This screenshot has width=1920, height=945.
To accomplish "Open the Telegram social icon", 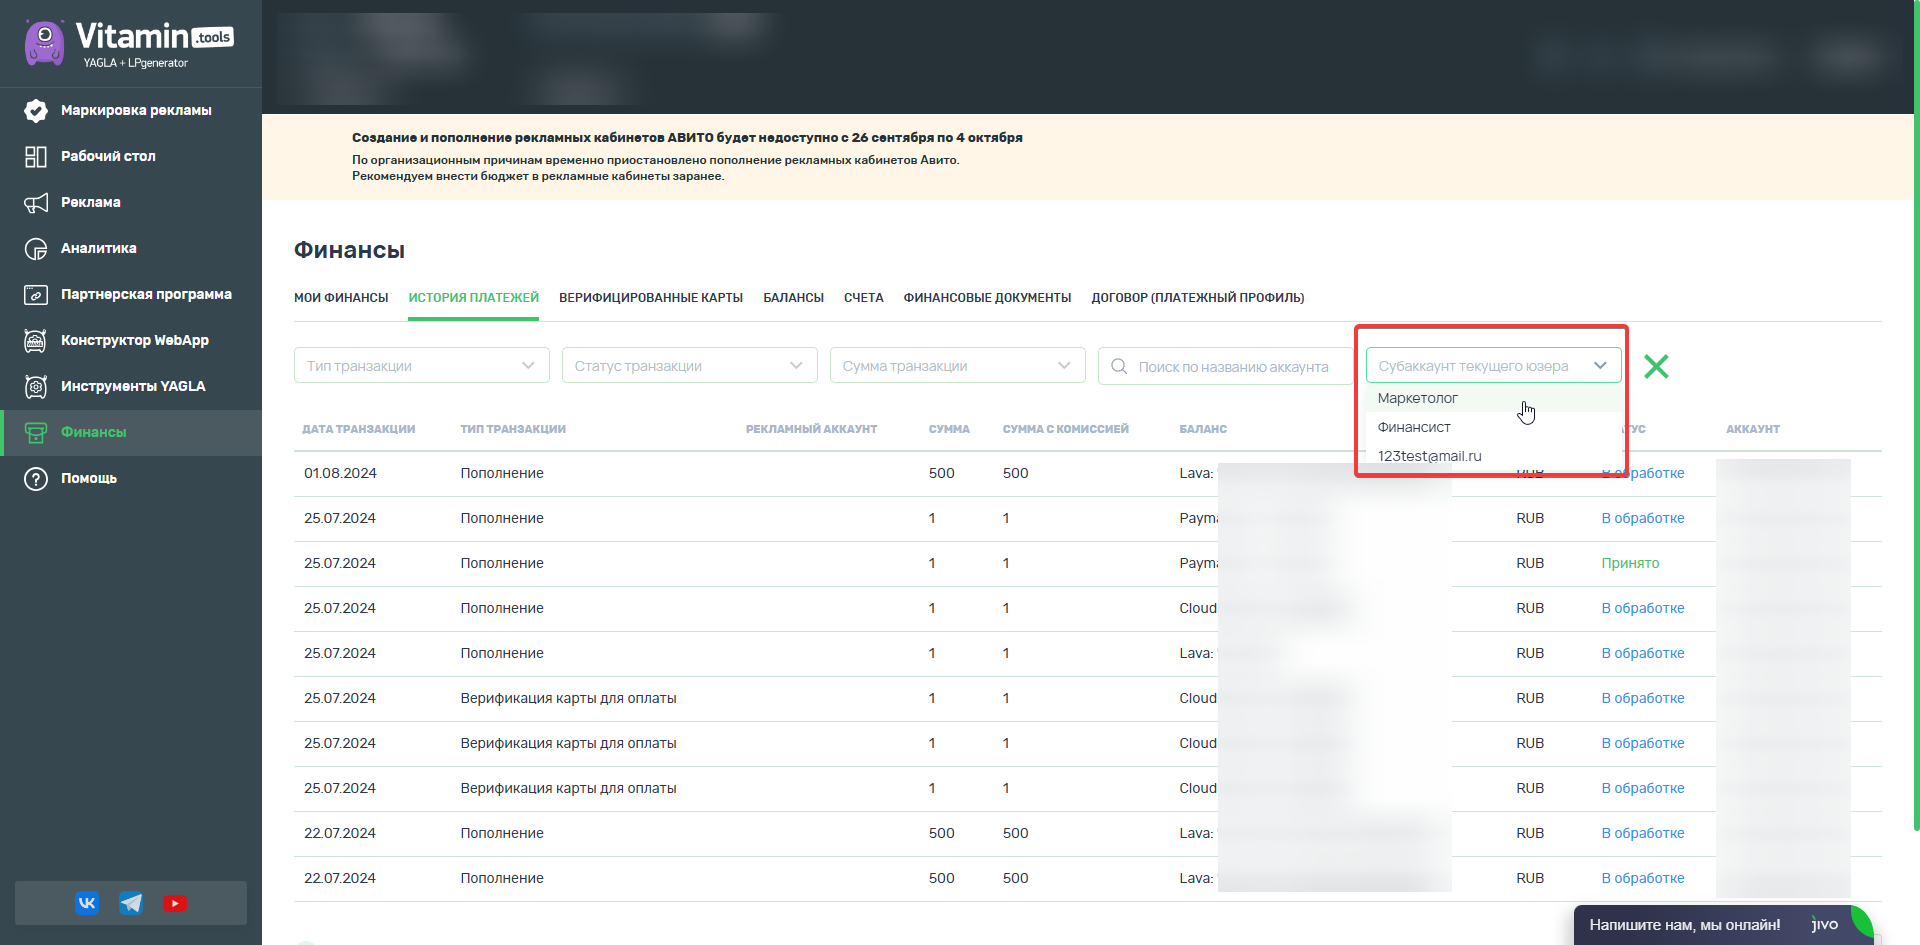I will point(131,903).
